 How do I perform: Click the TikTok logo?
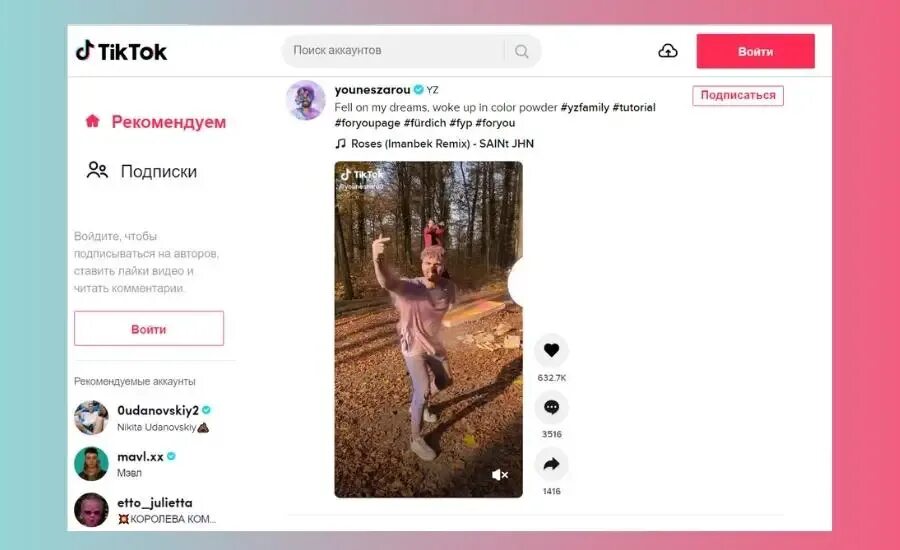pyautogui.click(x=121, y=51)
